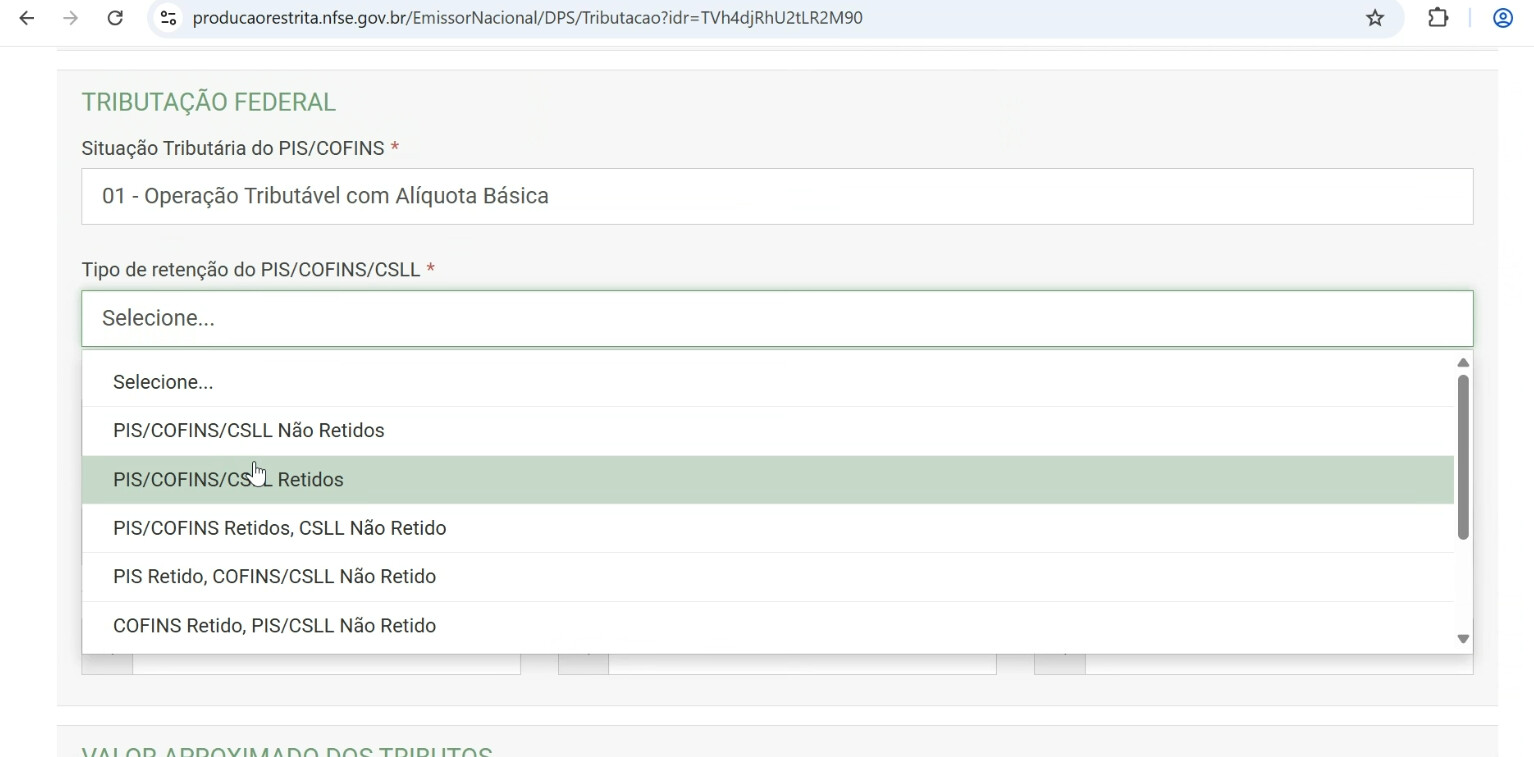Viewport: 1534px width, 757px height.
Task: Open the browser extensions puzzle icon
Action: click(x=1438, y=18)
